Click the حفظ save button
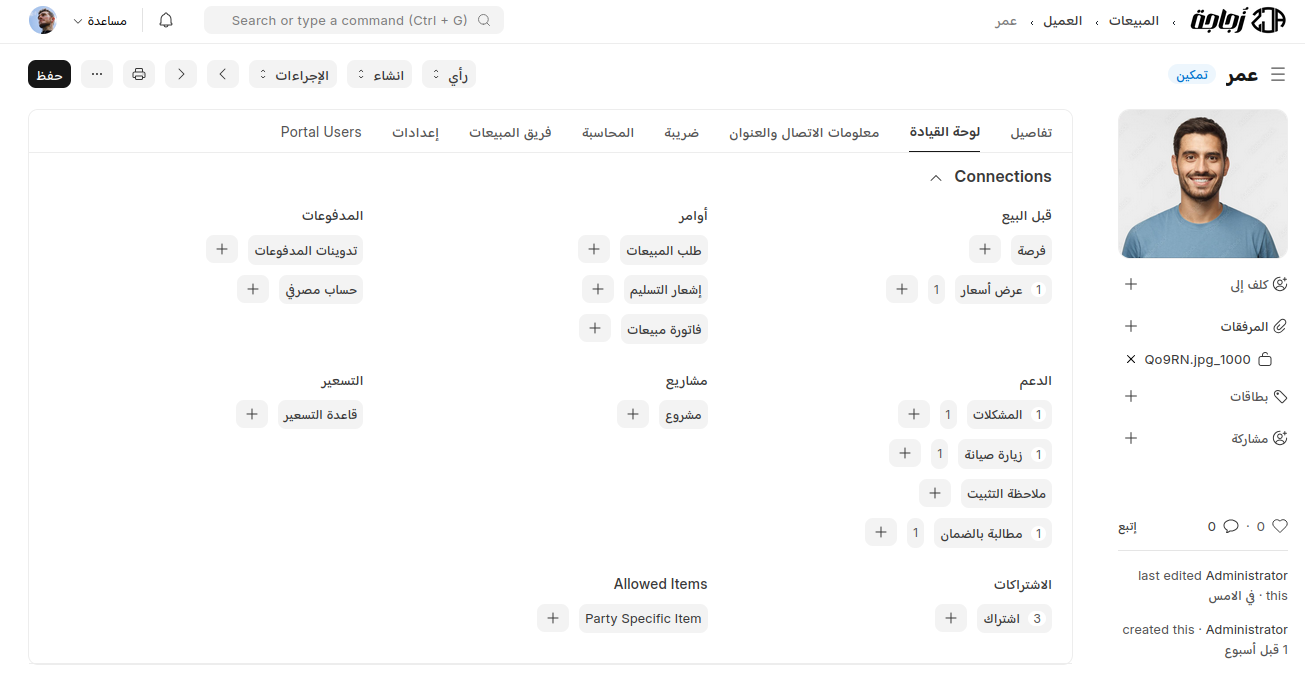Viewport: 1305px width, 677px height. coord(49,74)
